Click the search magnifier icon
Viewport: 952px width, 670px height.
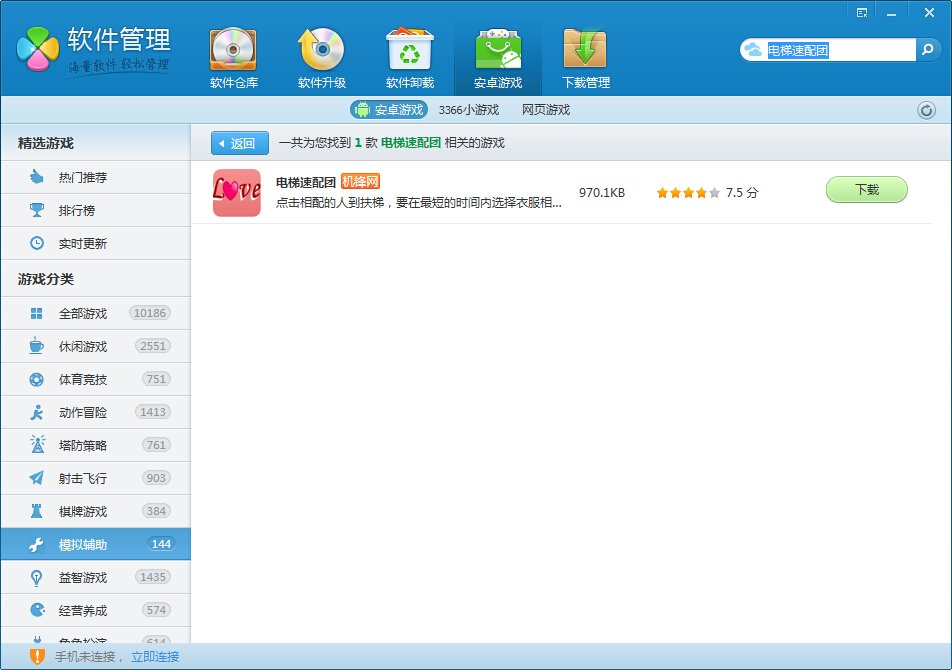927,49
